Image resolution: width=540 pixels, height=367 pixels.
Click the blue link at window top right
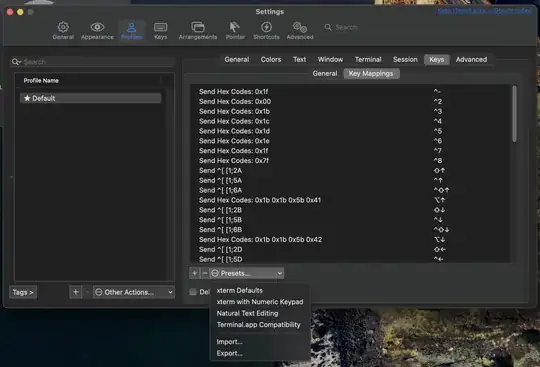tap(484, 11)
